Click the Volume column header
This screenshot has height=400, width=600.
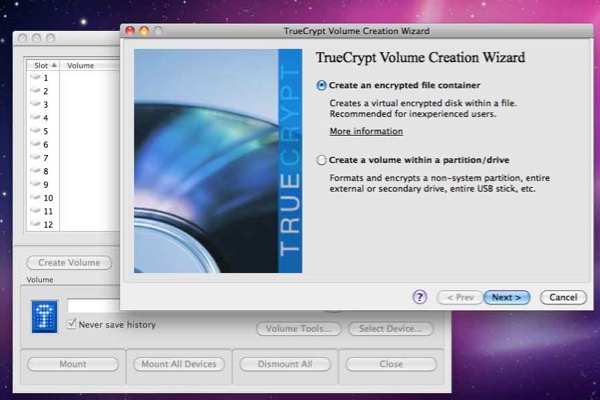tap(90, 65)
